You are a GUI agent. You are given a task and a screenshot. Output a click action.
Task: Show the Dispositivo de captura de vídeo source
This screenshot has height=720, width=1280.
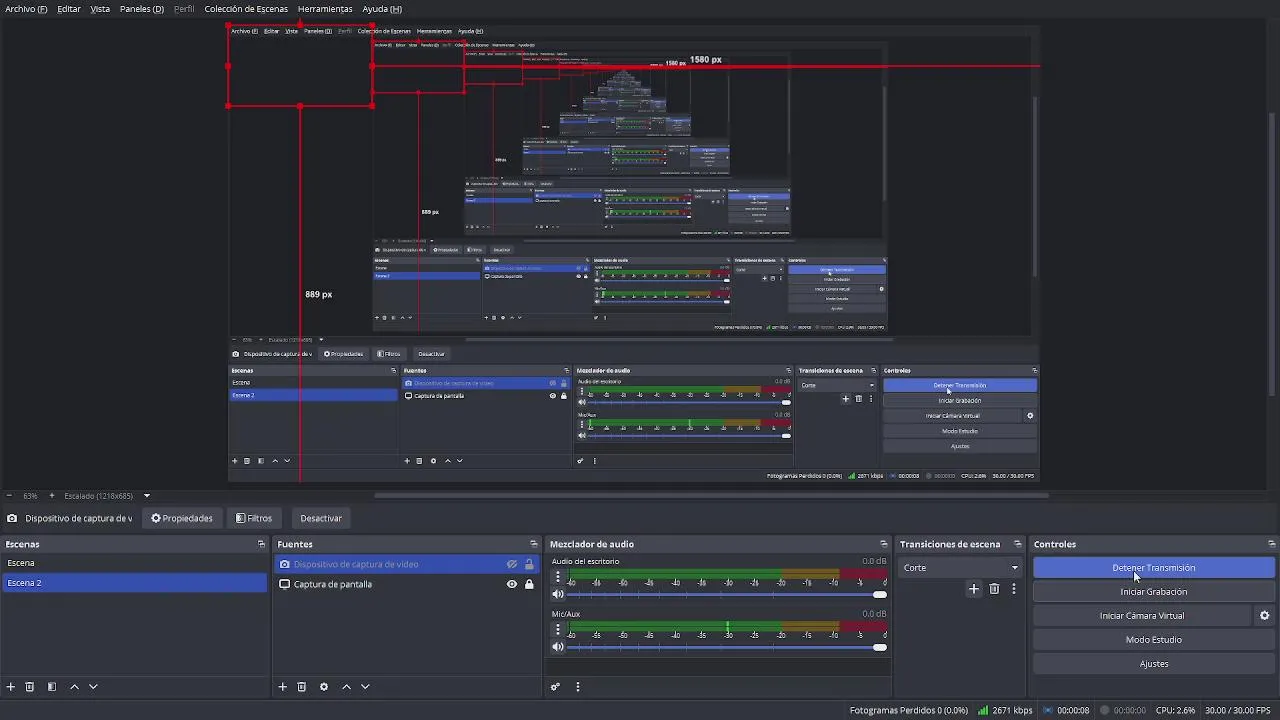click(x=512, y=565)
